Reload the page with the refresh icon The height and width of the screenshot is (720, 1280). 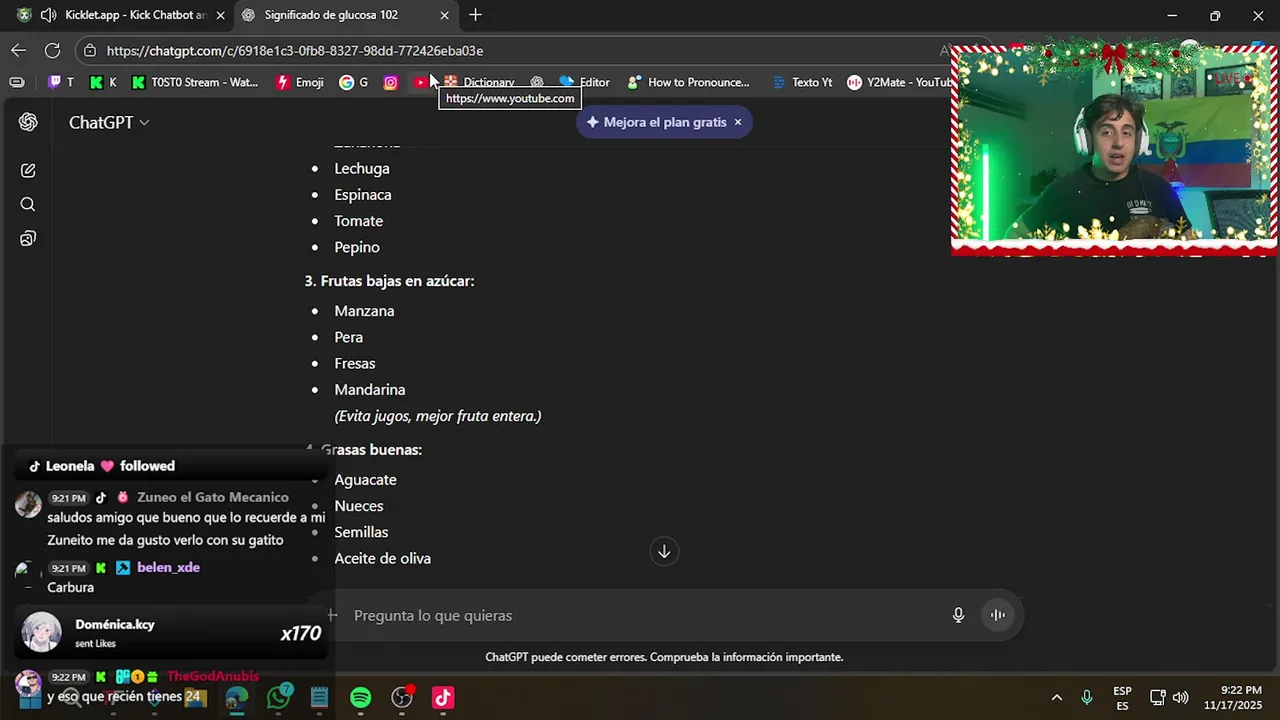[x=52, y=50]
